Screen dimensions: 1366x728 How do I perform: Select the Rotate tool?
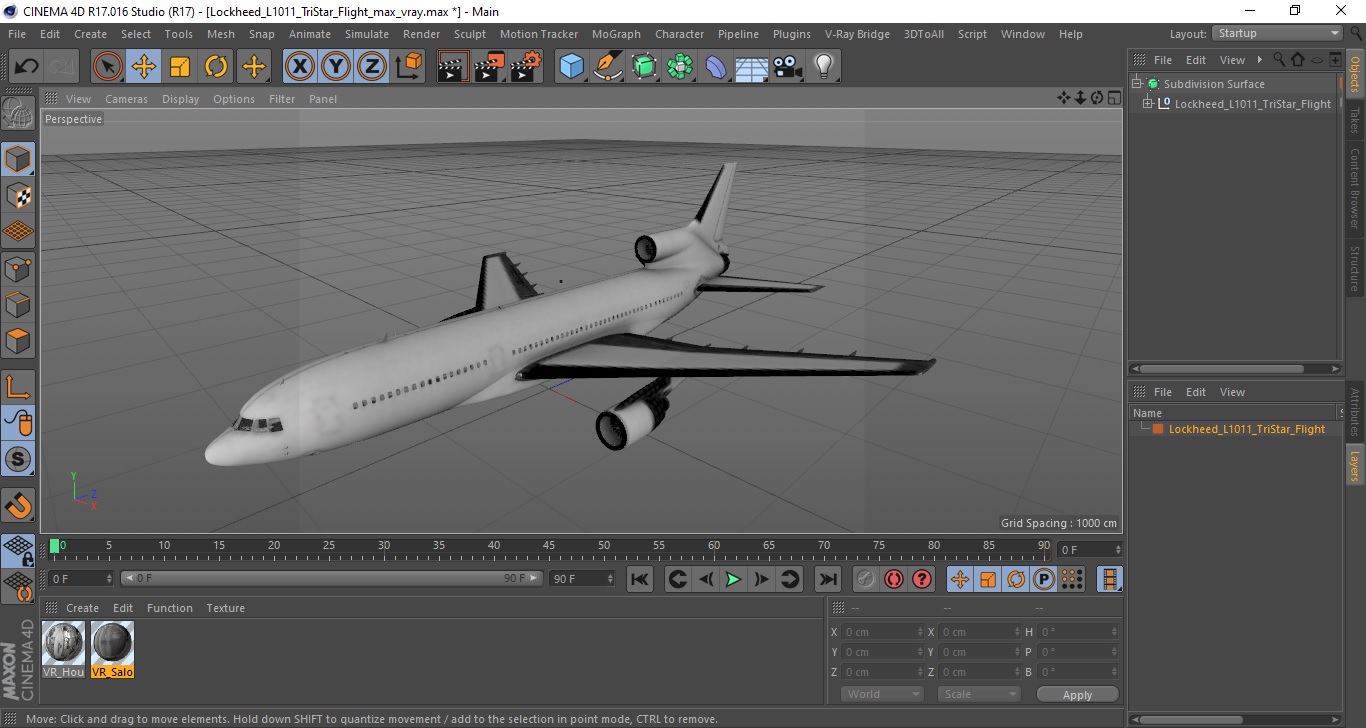pyautogui.click(x=216, y=67)
